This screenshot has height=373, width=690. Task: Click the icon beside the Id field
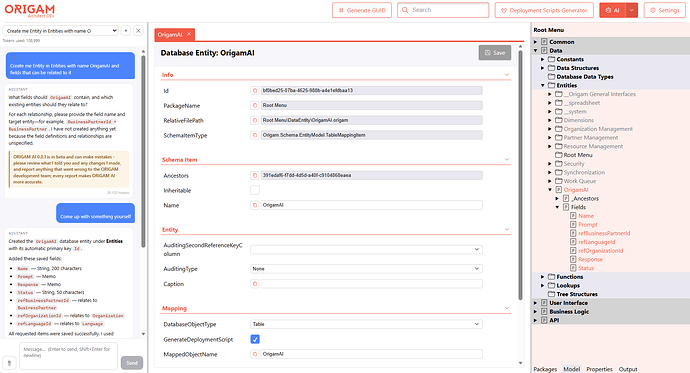click(x=254, y=91)
